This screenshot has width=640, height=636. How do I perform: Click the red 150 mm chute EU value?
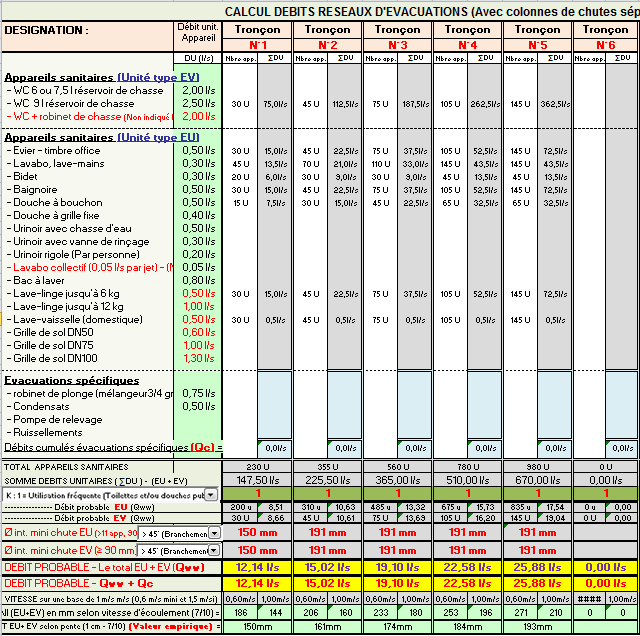(257, 534)
